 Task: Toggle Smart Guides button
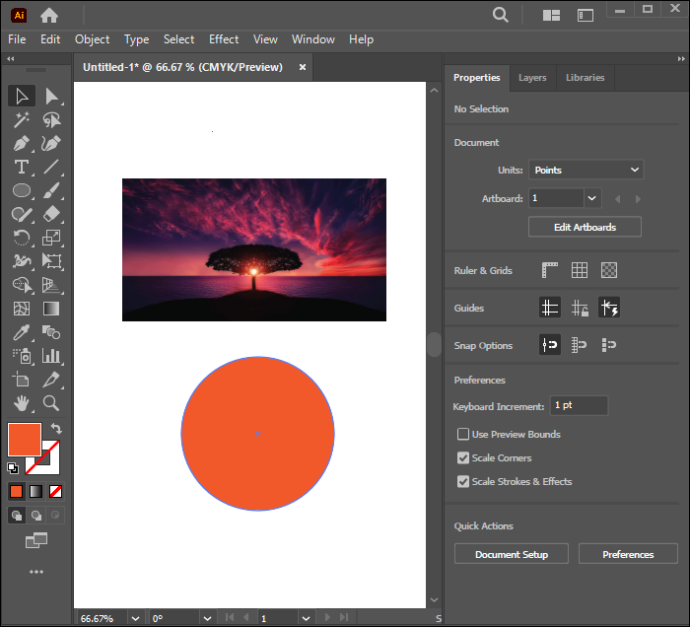(x=609, y=308)
